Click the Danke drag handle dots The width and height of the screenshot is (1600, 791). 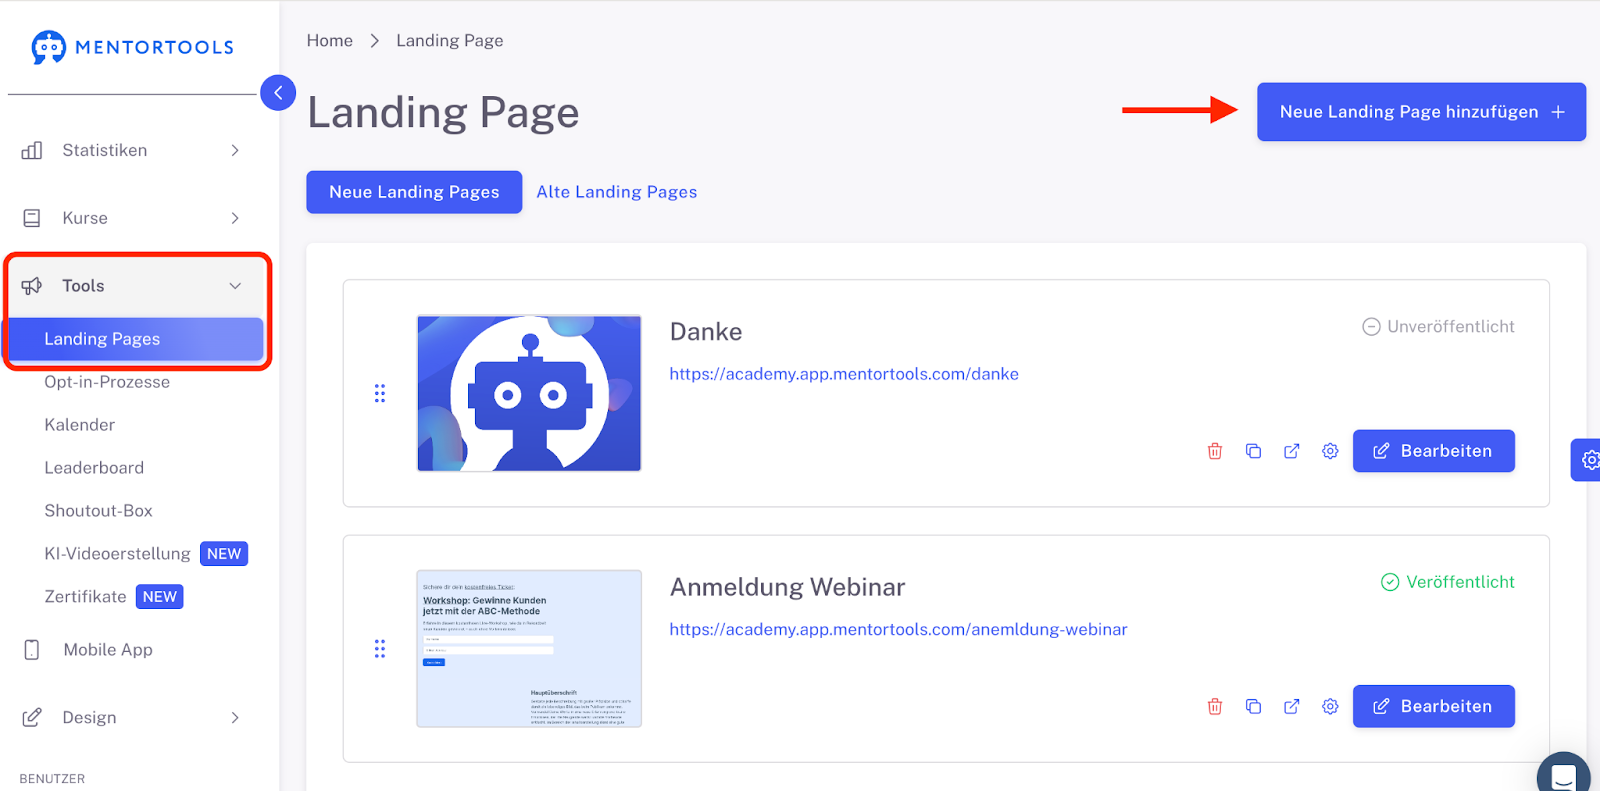[380, 393]
